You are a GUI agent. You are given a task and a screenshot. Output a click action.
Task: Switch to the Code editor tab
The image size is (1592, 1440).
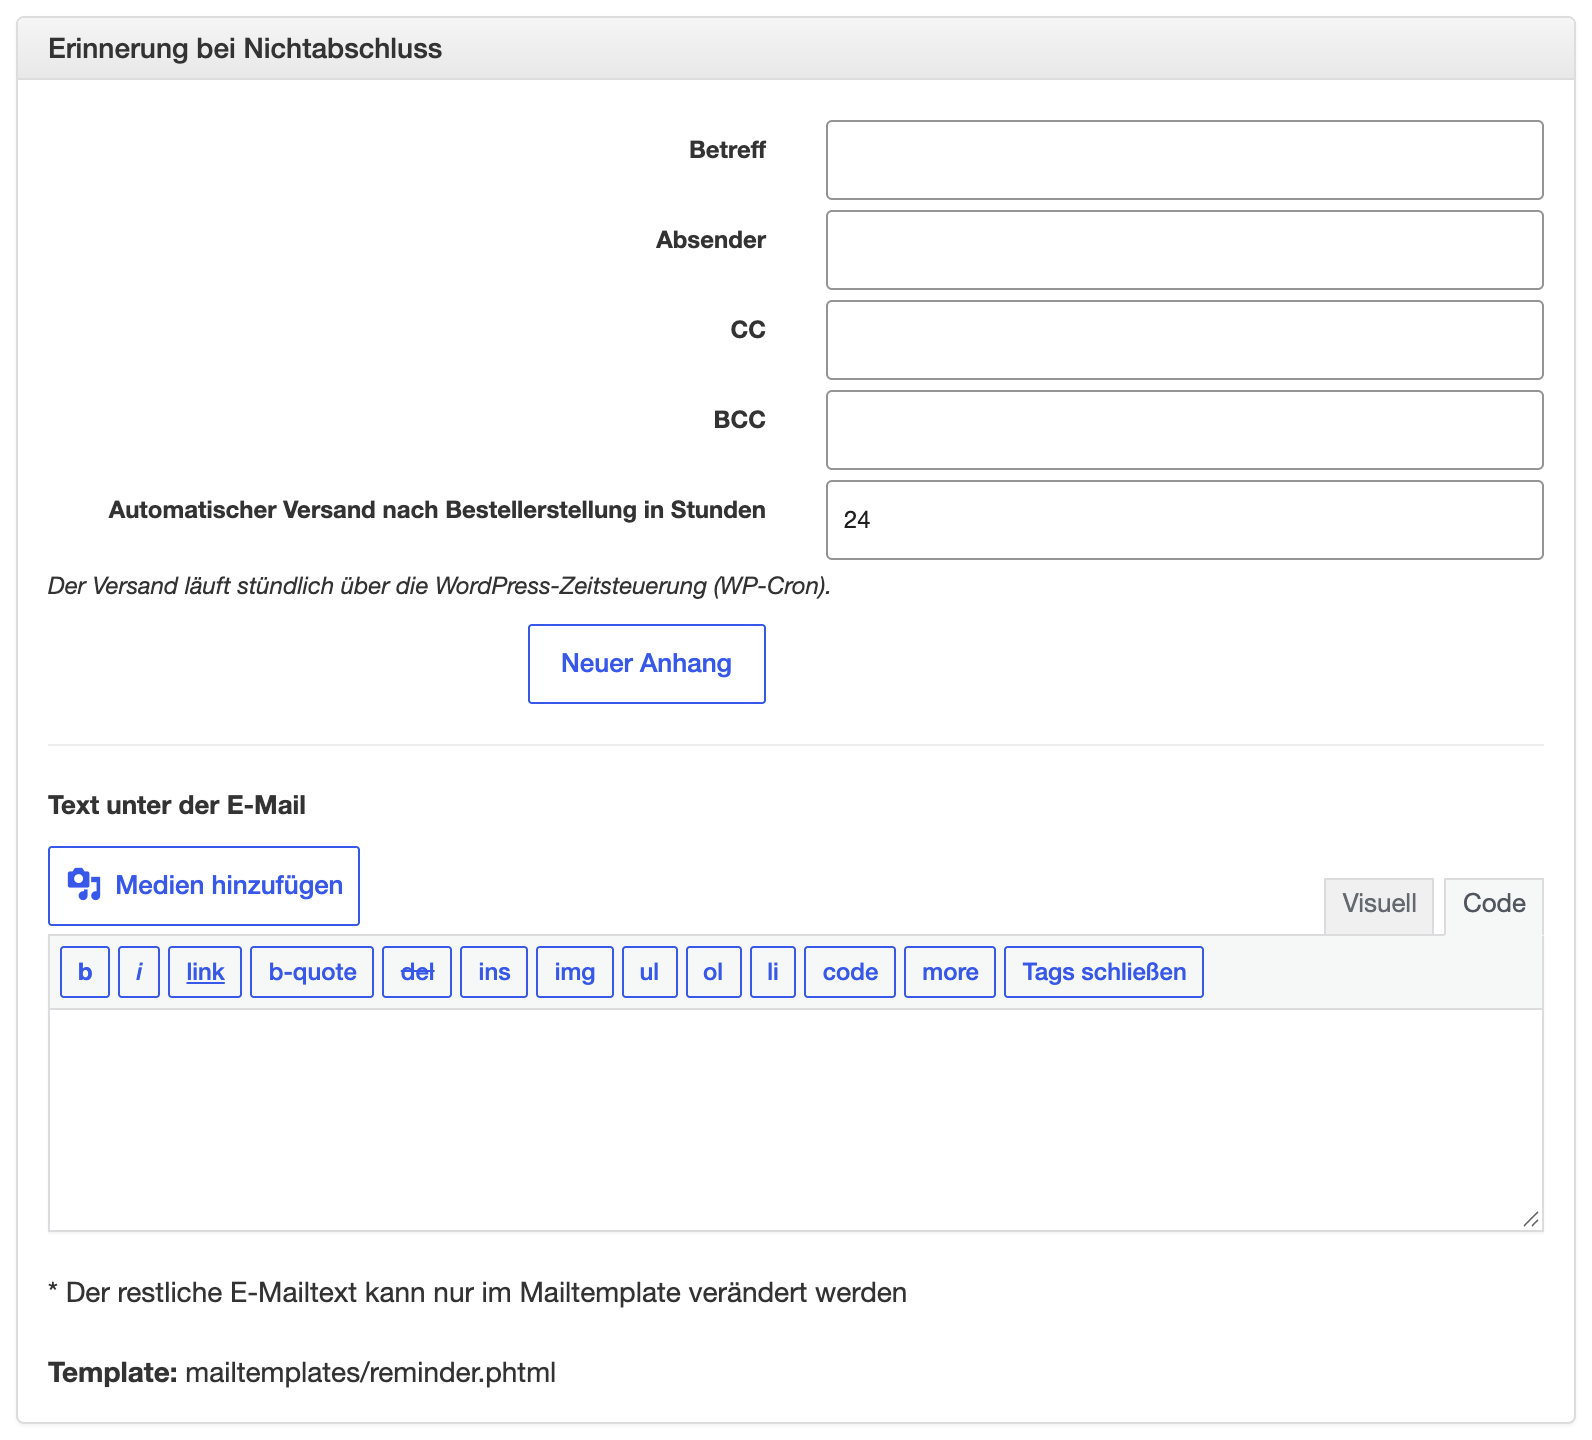coord(1494,905)
